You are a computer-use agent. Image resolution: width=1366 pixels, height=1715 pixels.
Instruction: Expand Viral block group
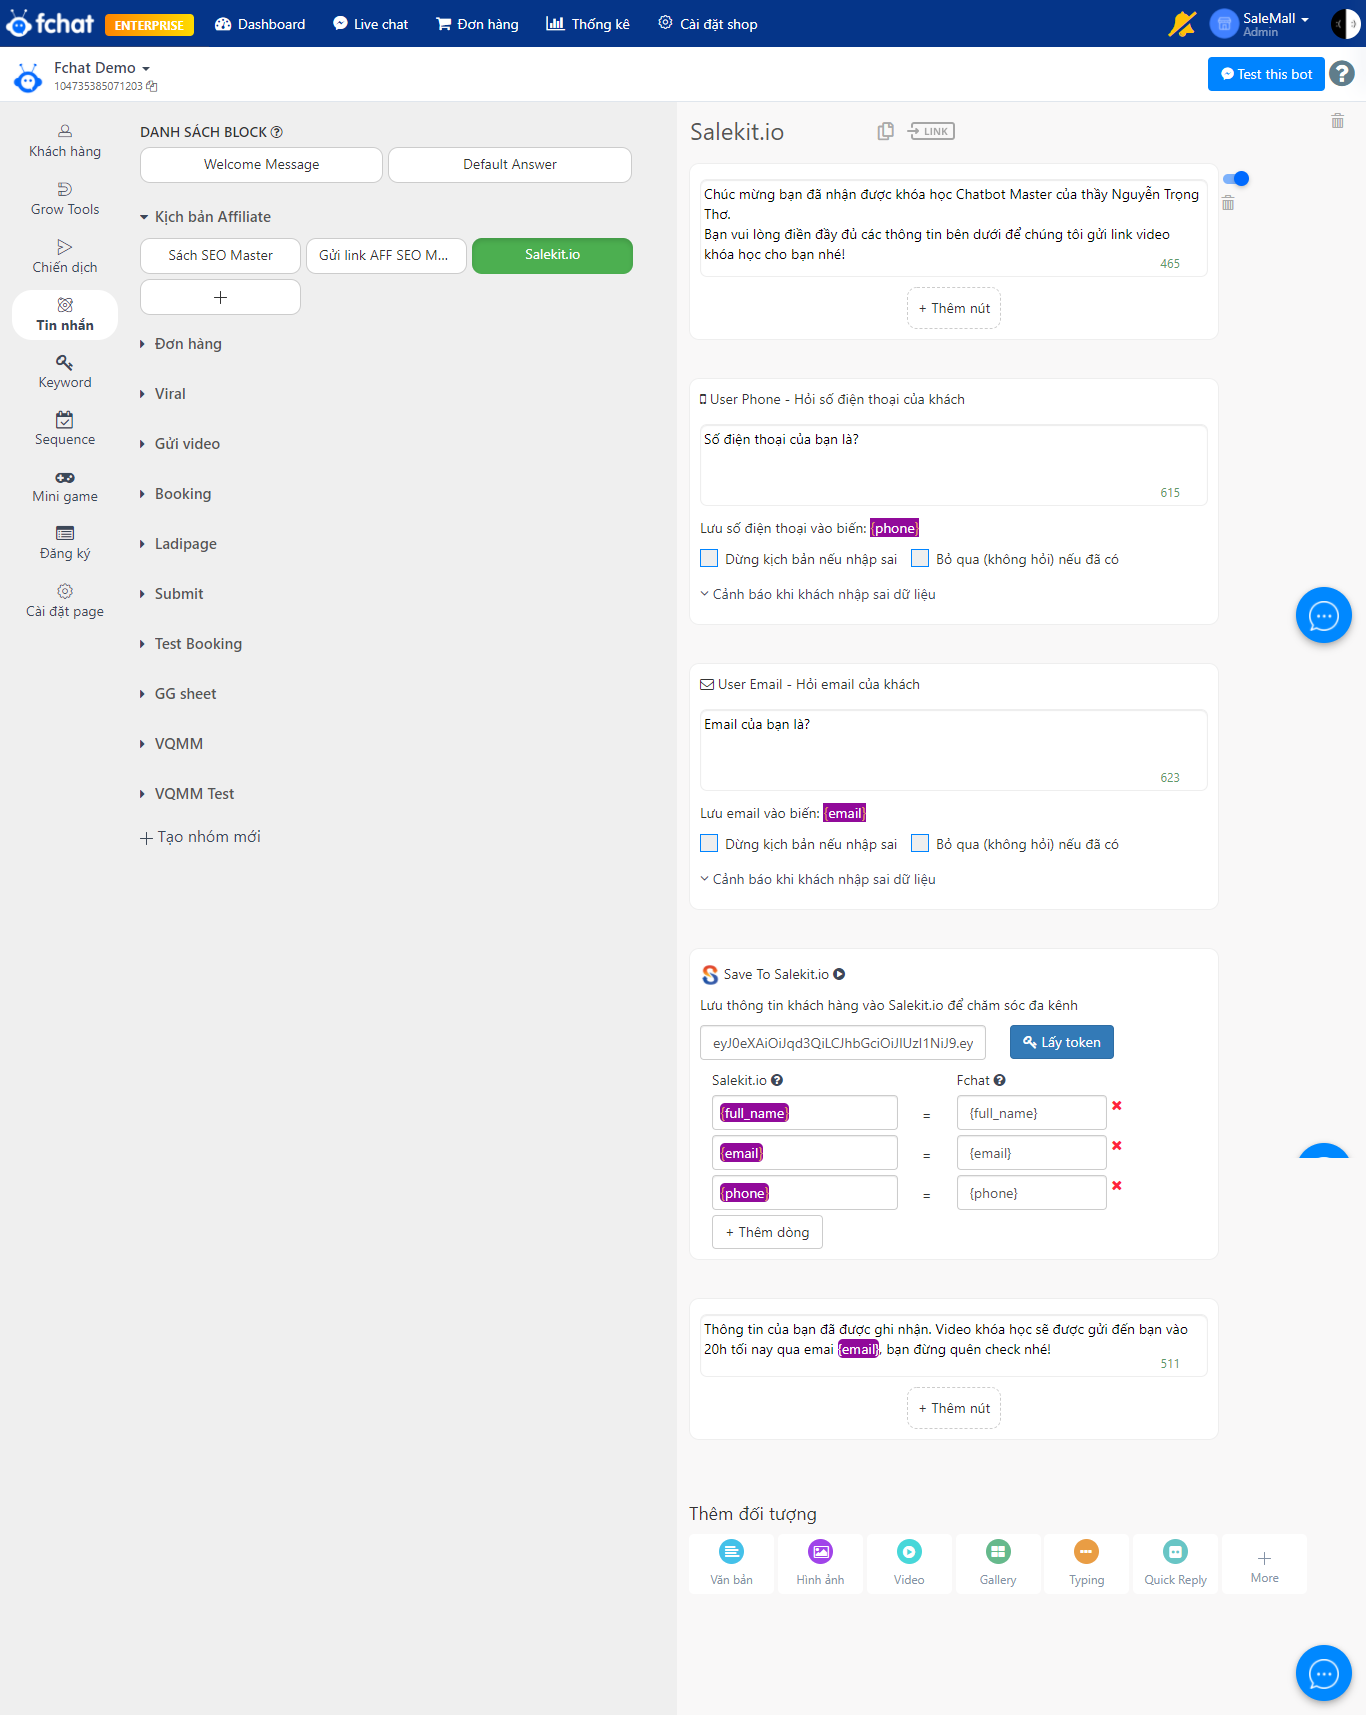pos(163,394)
